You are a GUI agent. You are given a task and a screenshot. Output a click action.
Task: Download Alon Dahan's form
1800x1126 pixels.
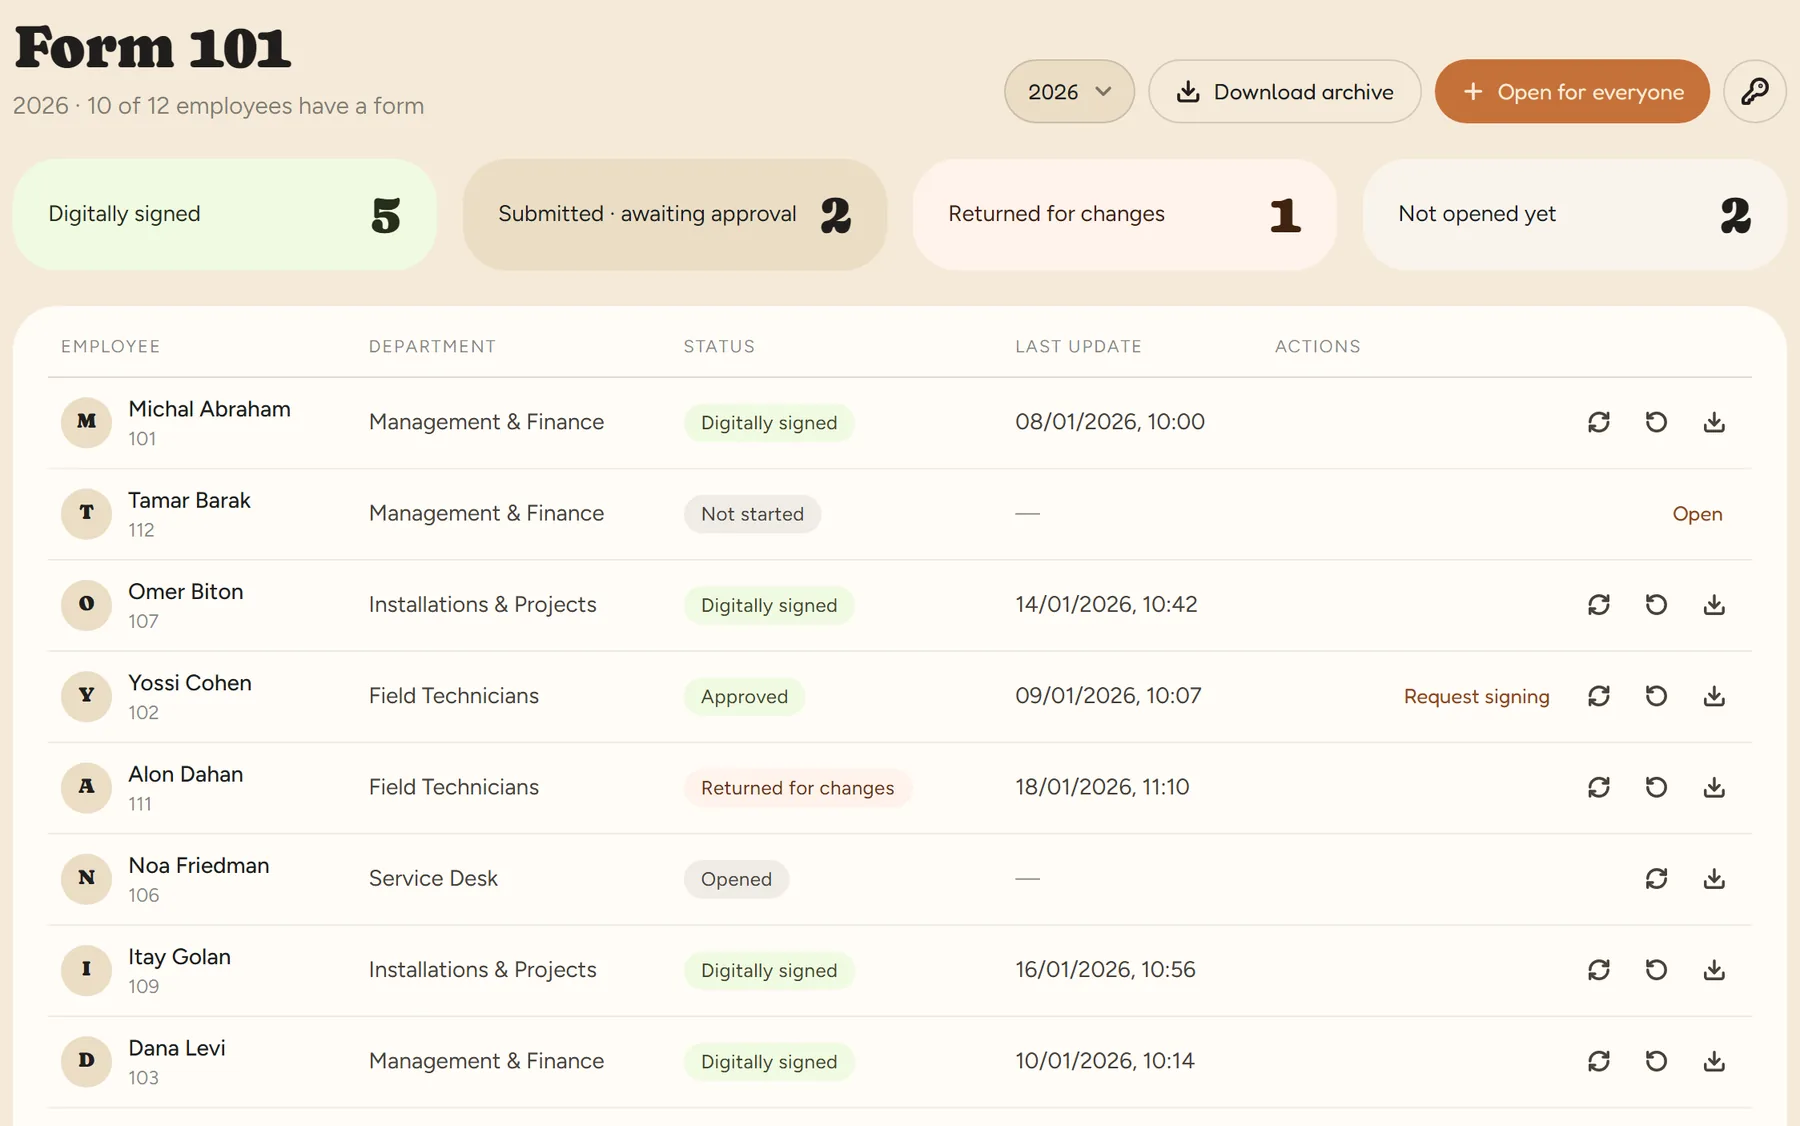(1714, 787)
